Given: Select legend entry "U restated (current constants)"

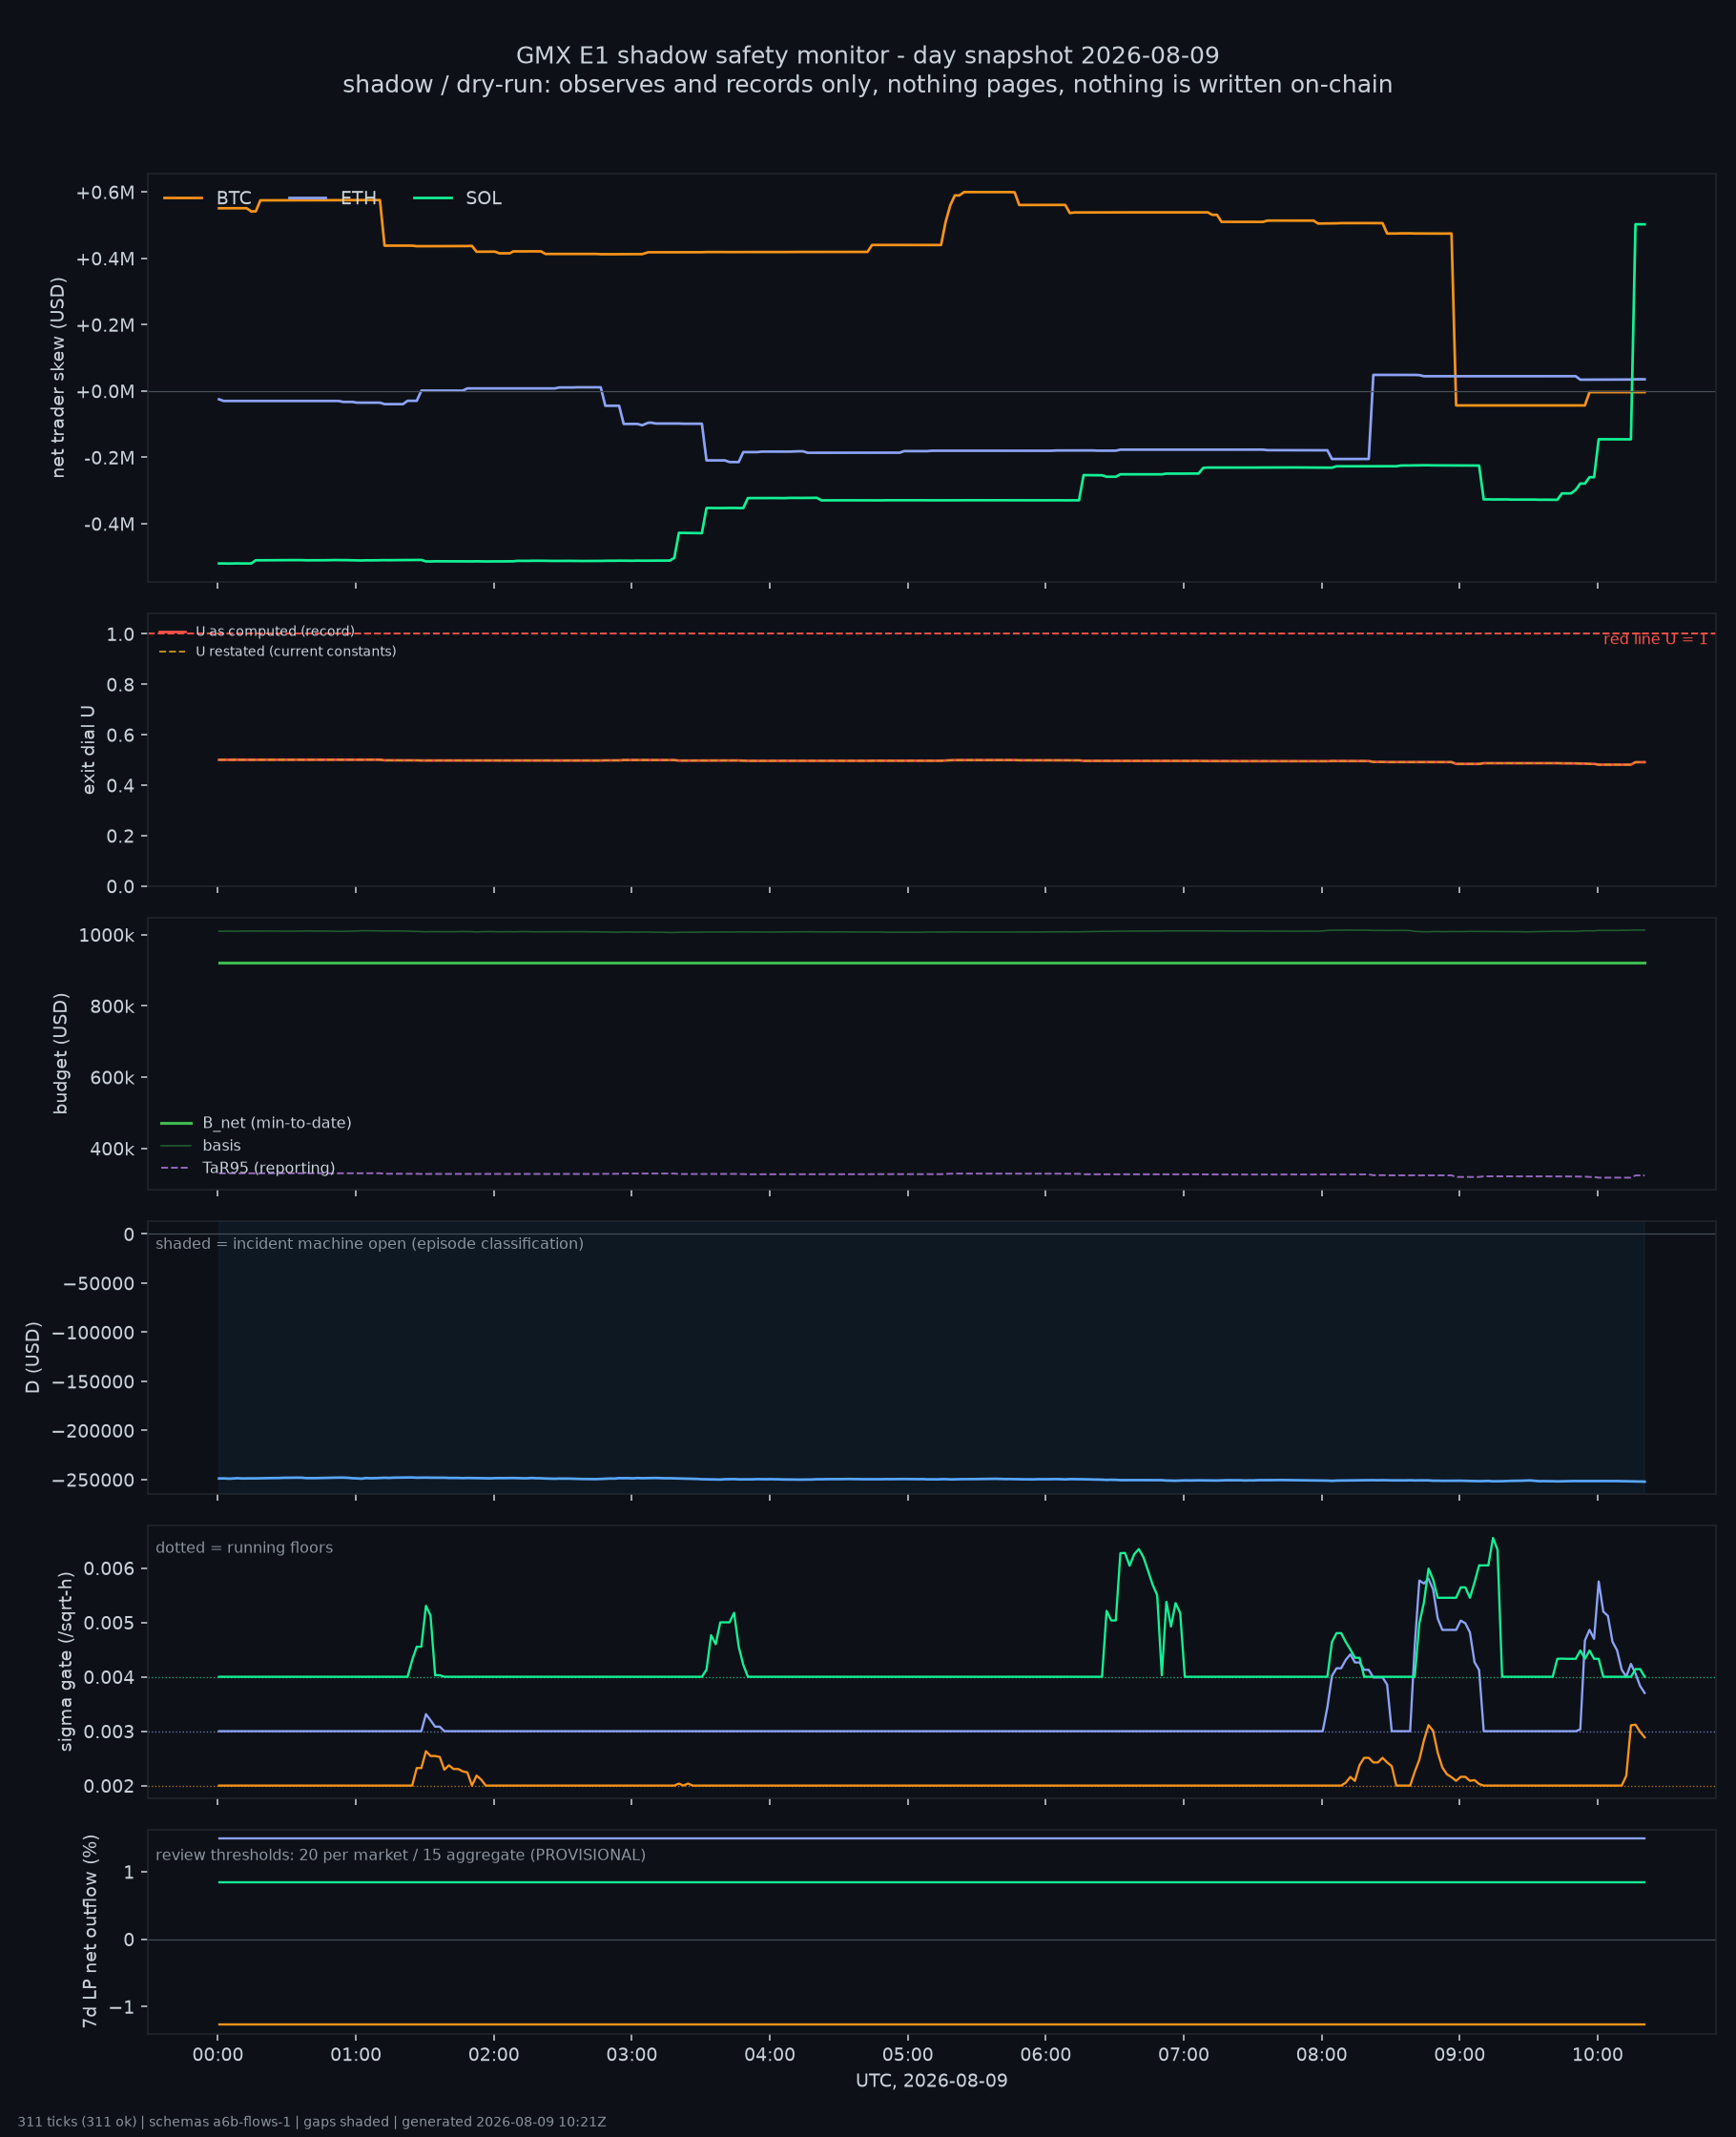Looking at the screenshot, I should [296, 652].
